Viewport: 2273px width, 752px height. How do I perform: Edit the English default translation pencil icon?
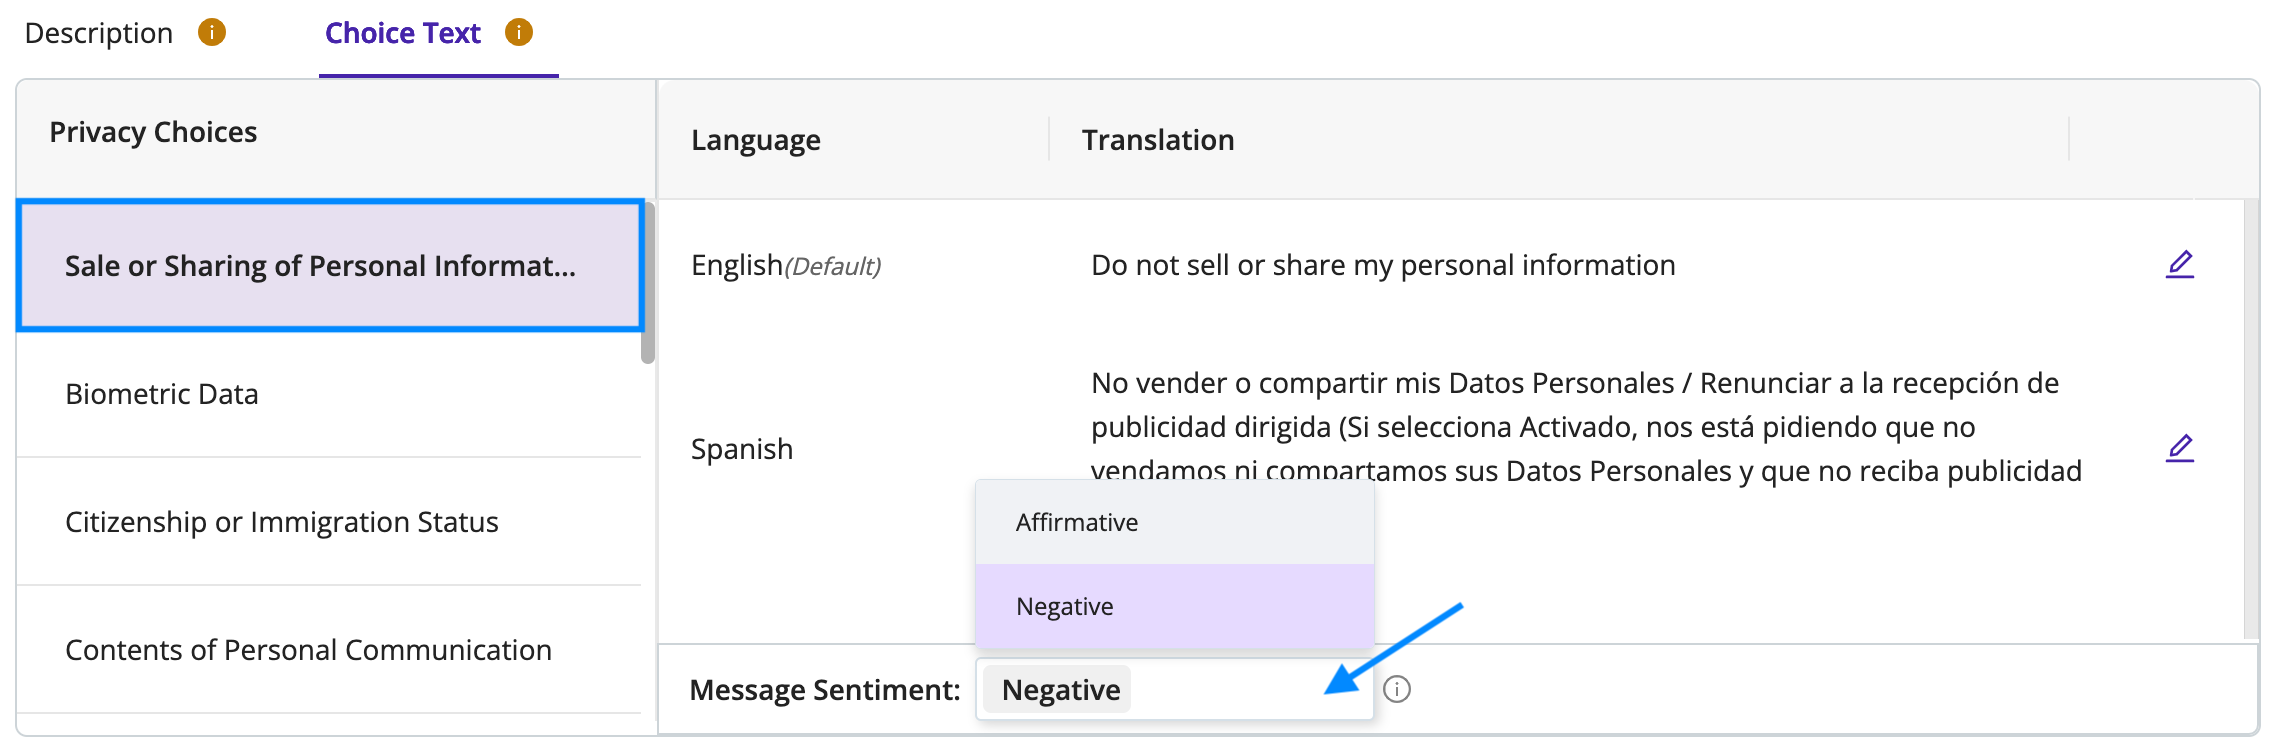pos(2179,264)
